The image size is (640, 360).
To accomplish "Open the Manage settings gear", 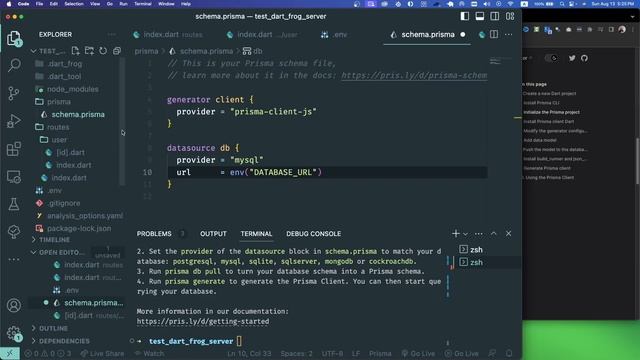I will [x=14, y=333].
